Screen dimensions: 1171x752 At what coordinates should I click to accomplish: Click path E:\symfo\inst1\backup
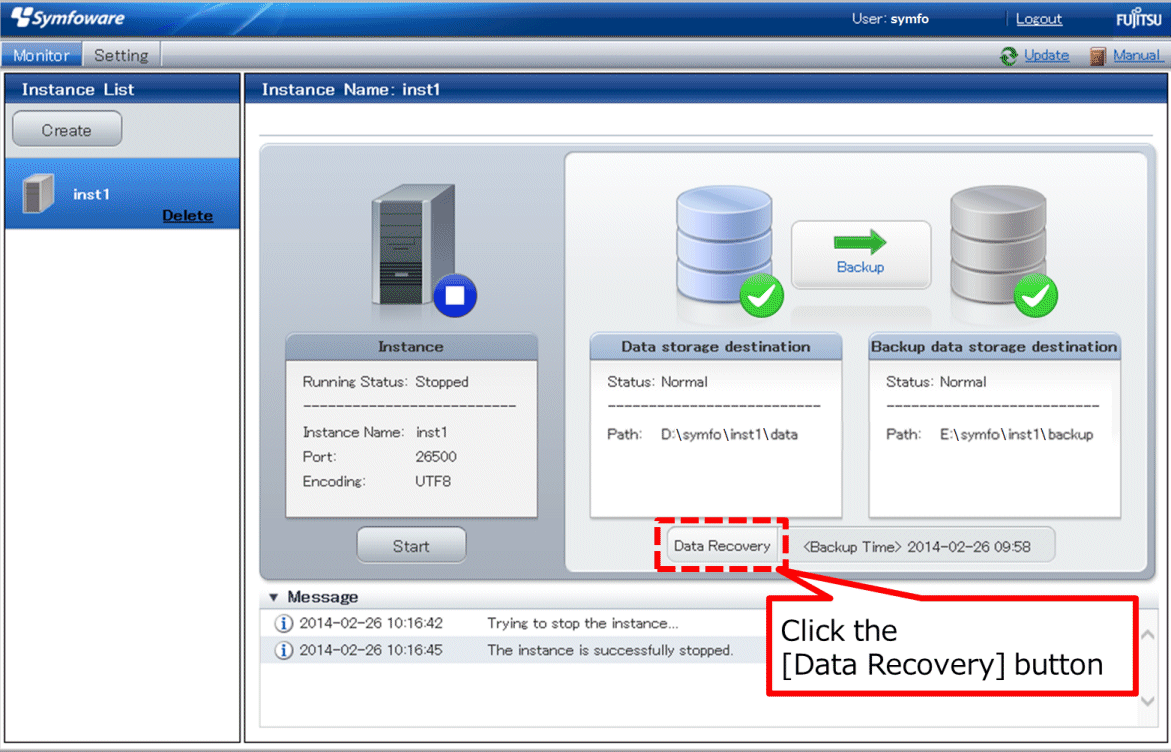coord(1016,434)
